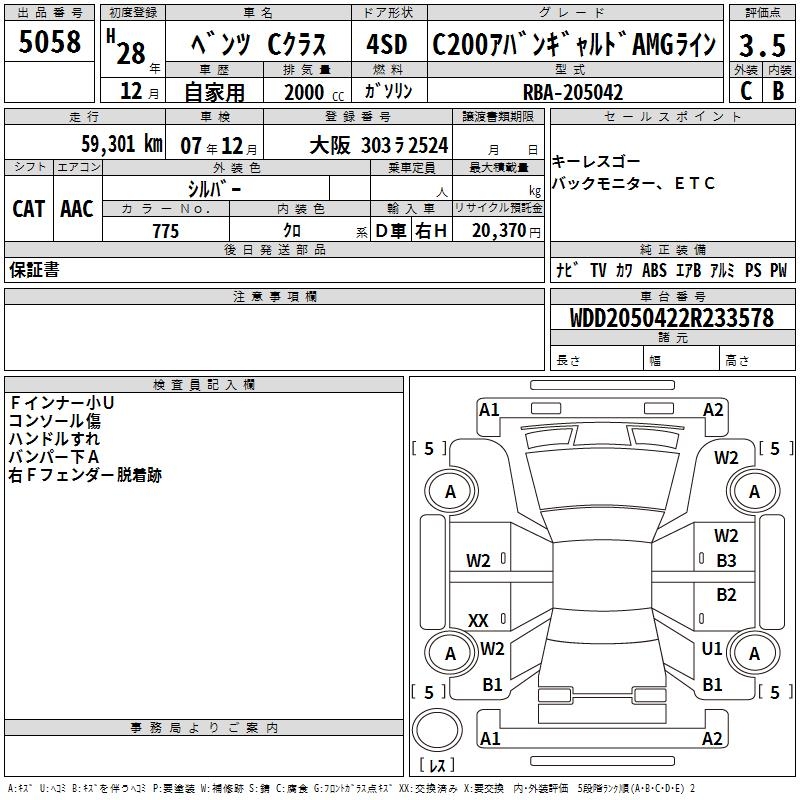Click the 注意事項欄 header

(274, 296)
